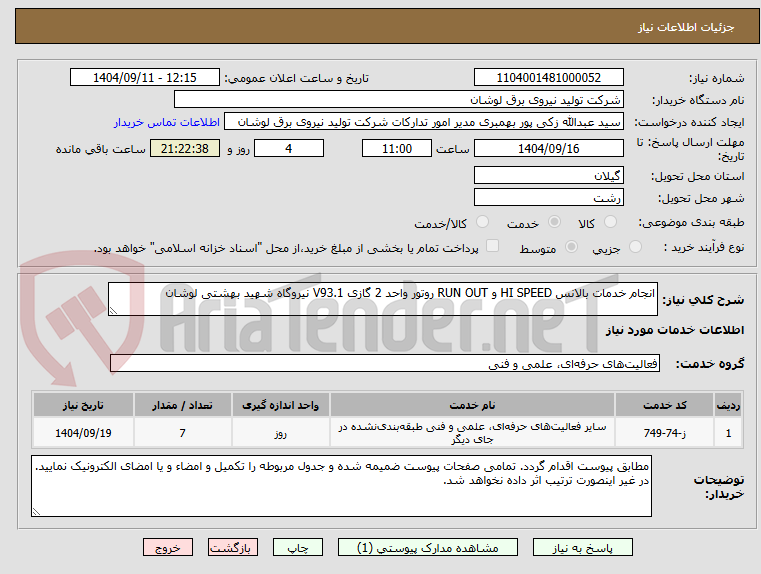The height and width of the screenshot is (574, 761).
Task: Click the اطلاعات خدمات مورد نیاز section heading
Action: coord(675,330)
